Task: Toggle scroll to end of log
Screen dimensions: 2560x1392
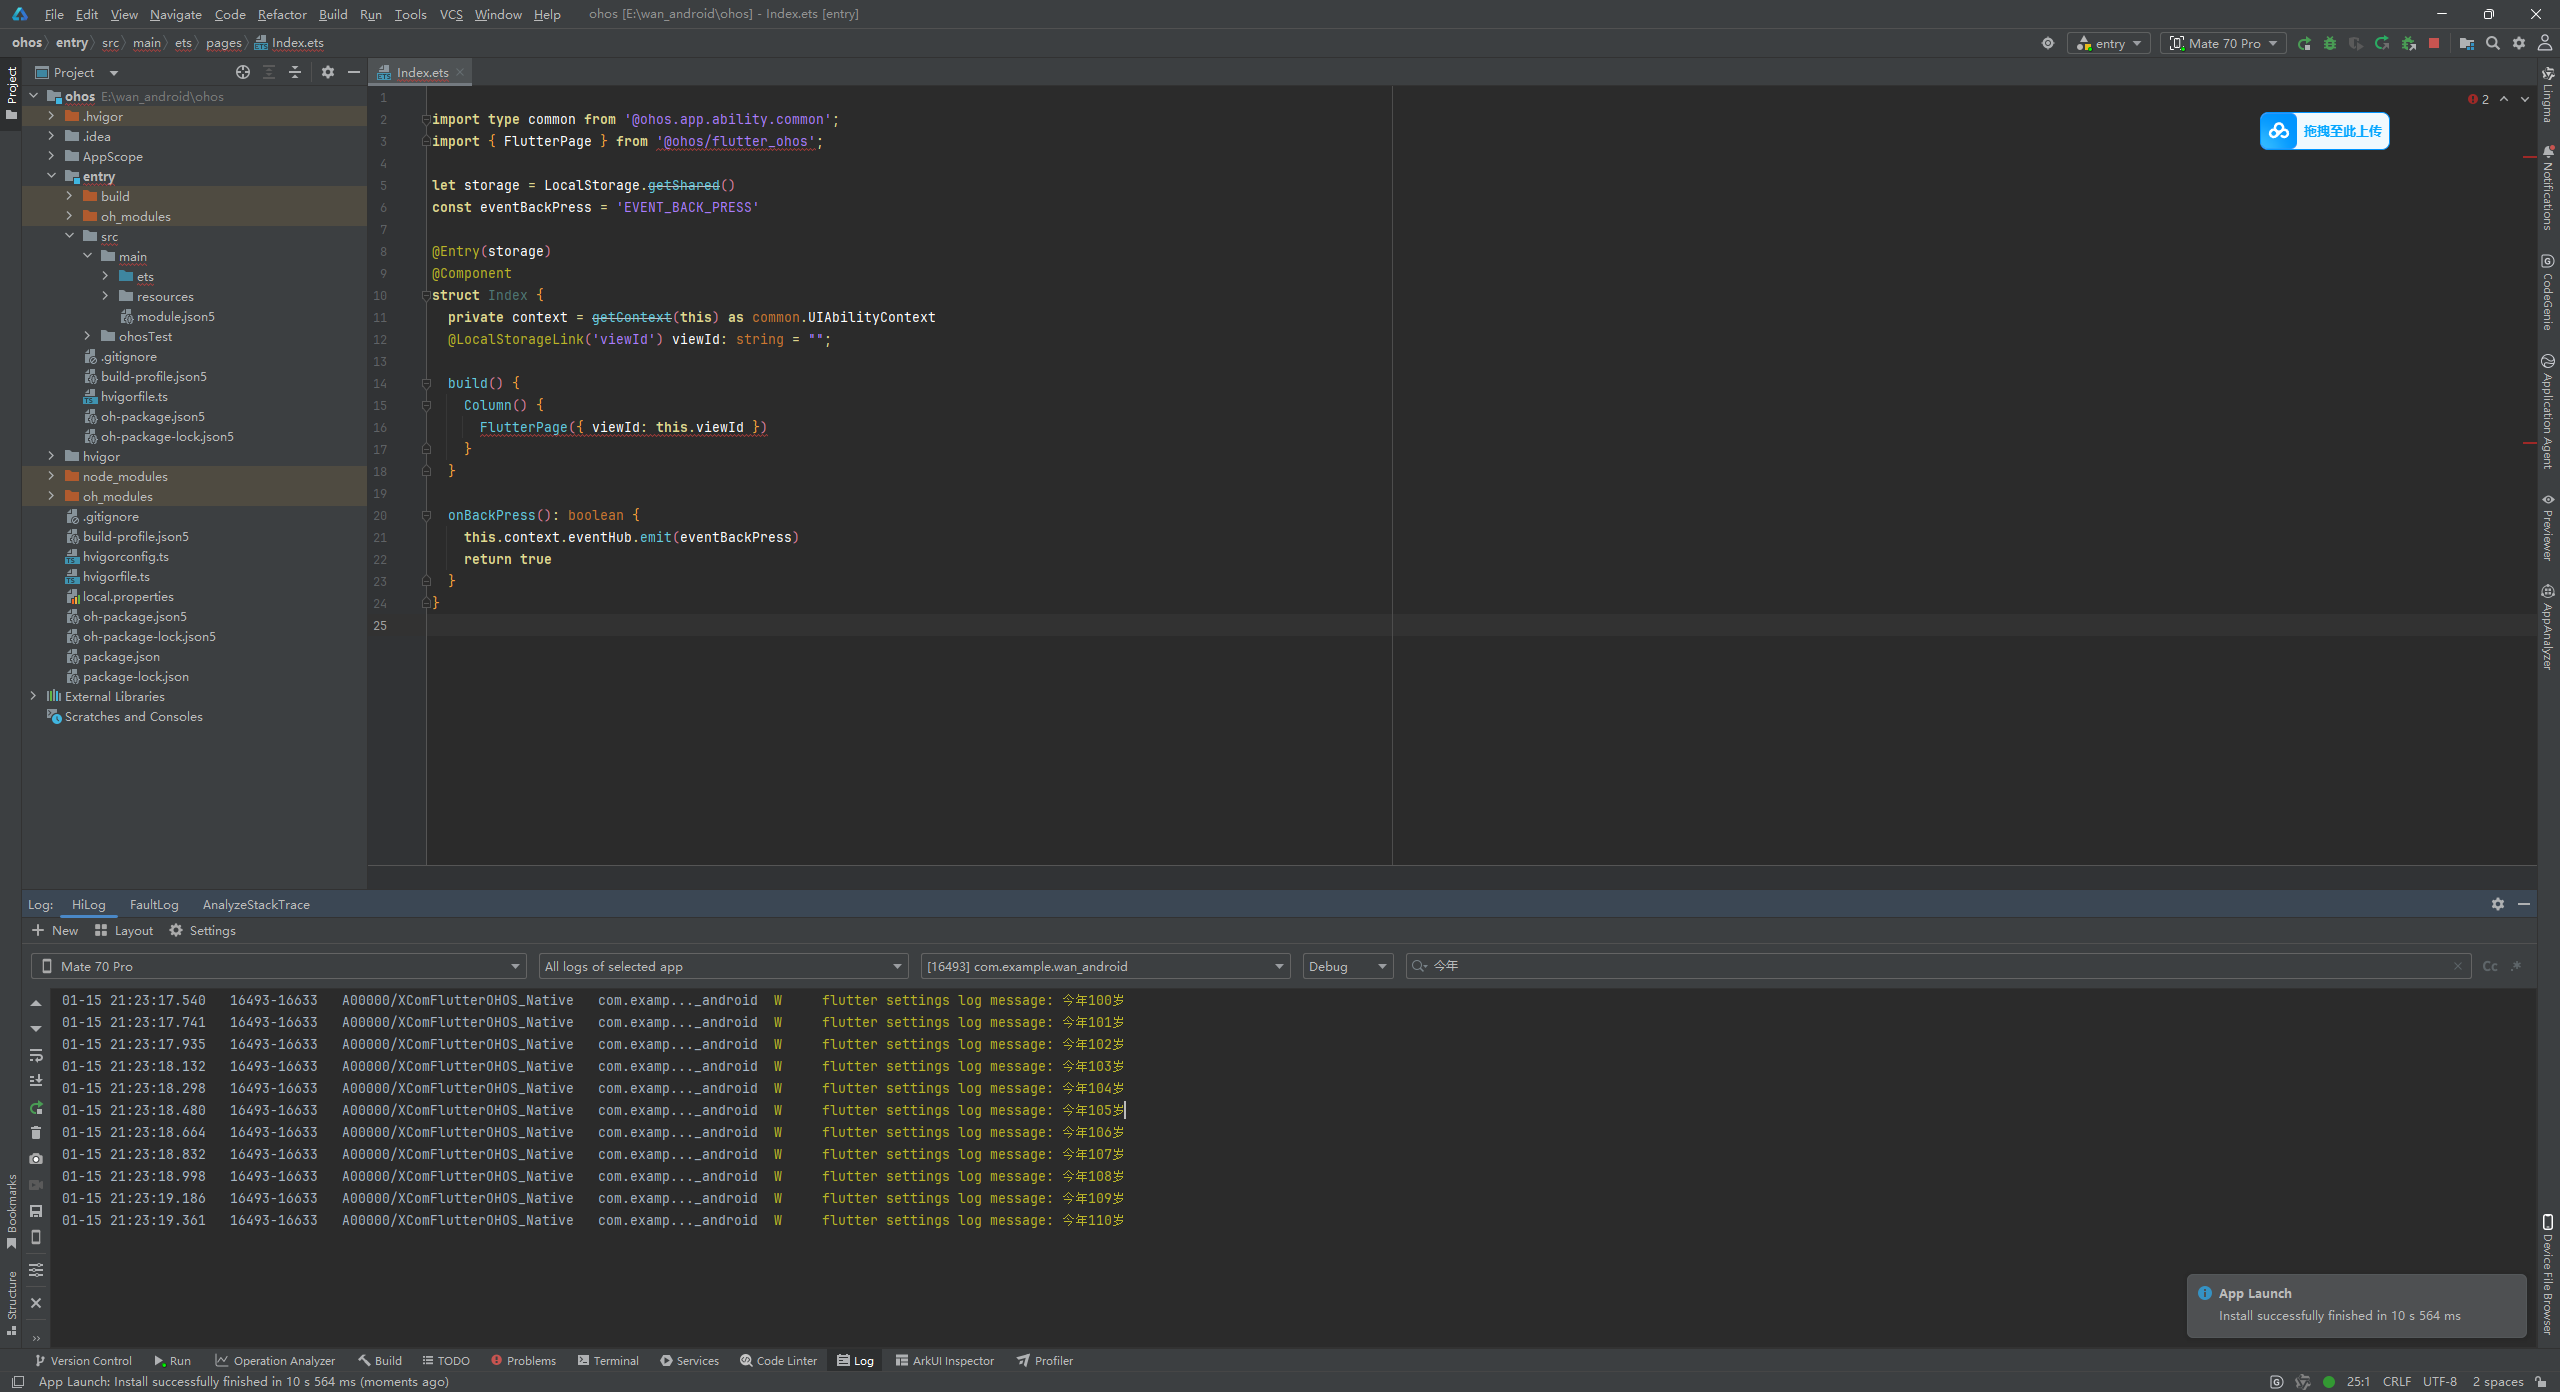Action: click(x=36, y=1081)
